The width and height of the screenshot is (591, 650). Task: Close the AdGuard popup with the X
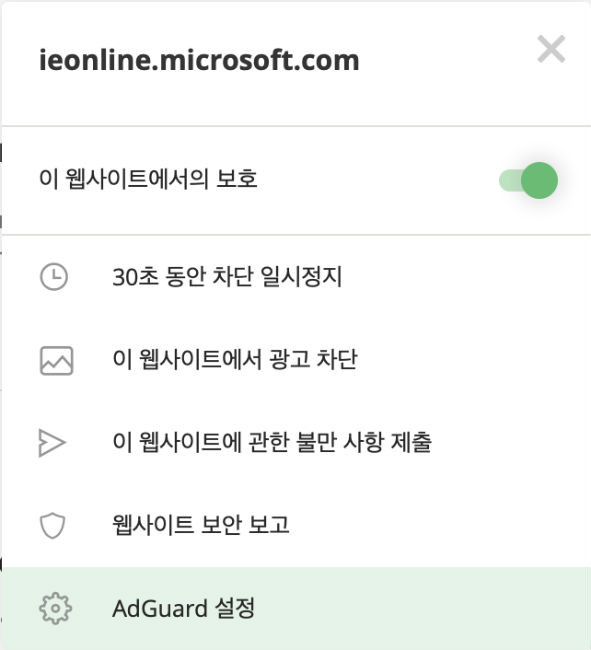pyautogui.click(x=551, y=49)
